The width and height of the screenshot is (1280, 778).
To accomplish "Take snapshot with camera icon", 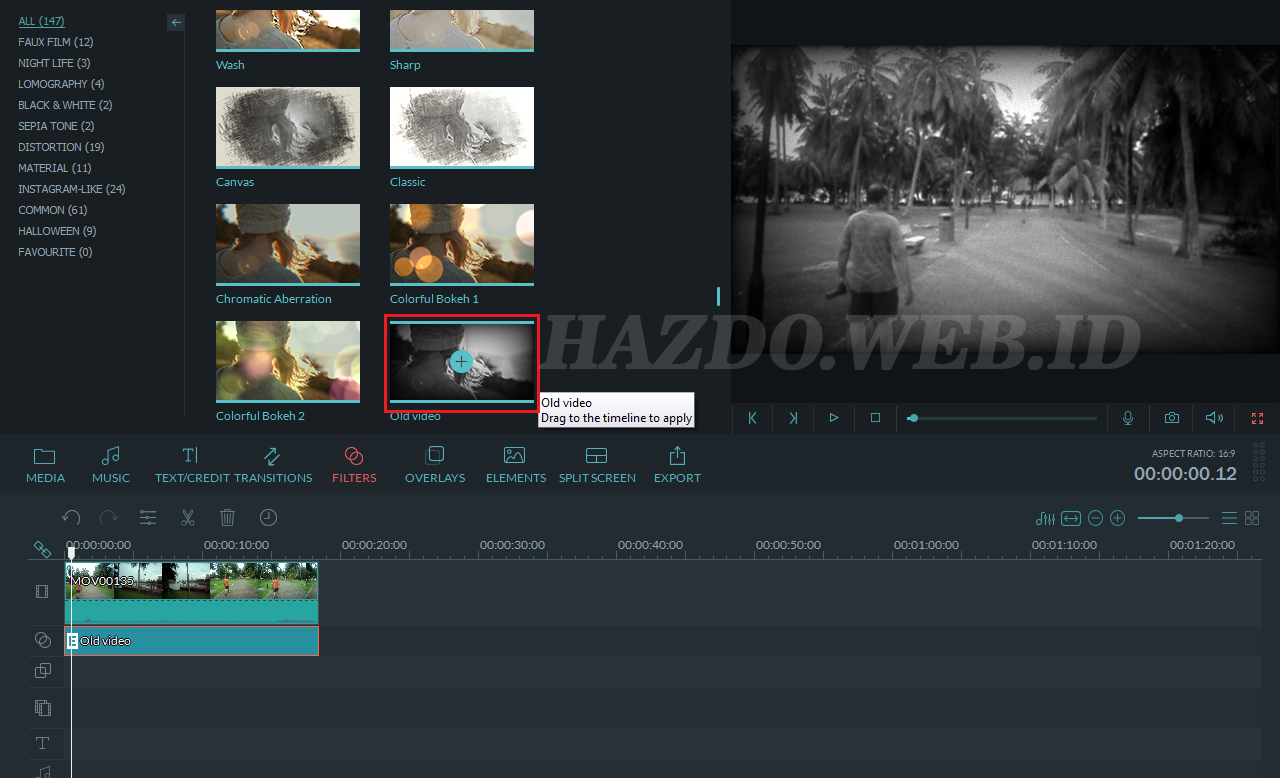I will point(1171,418).
